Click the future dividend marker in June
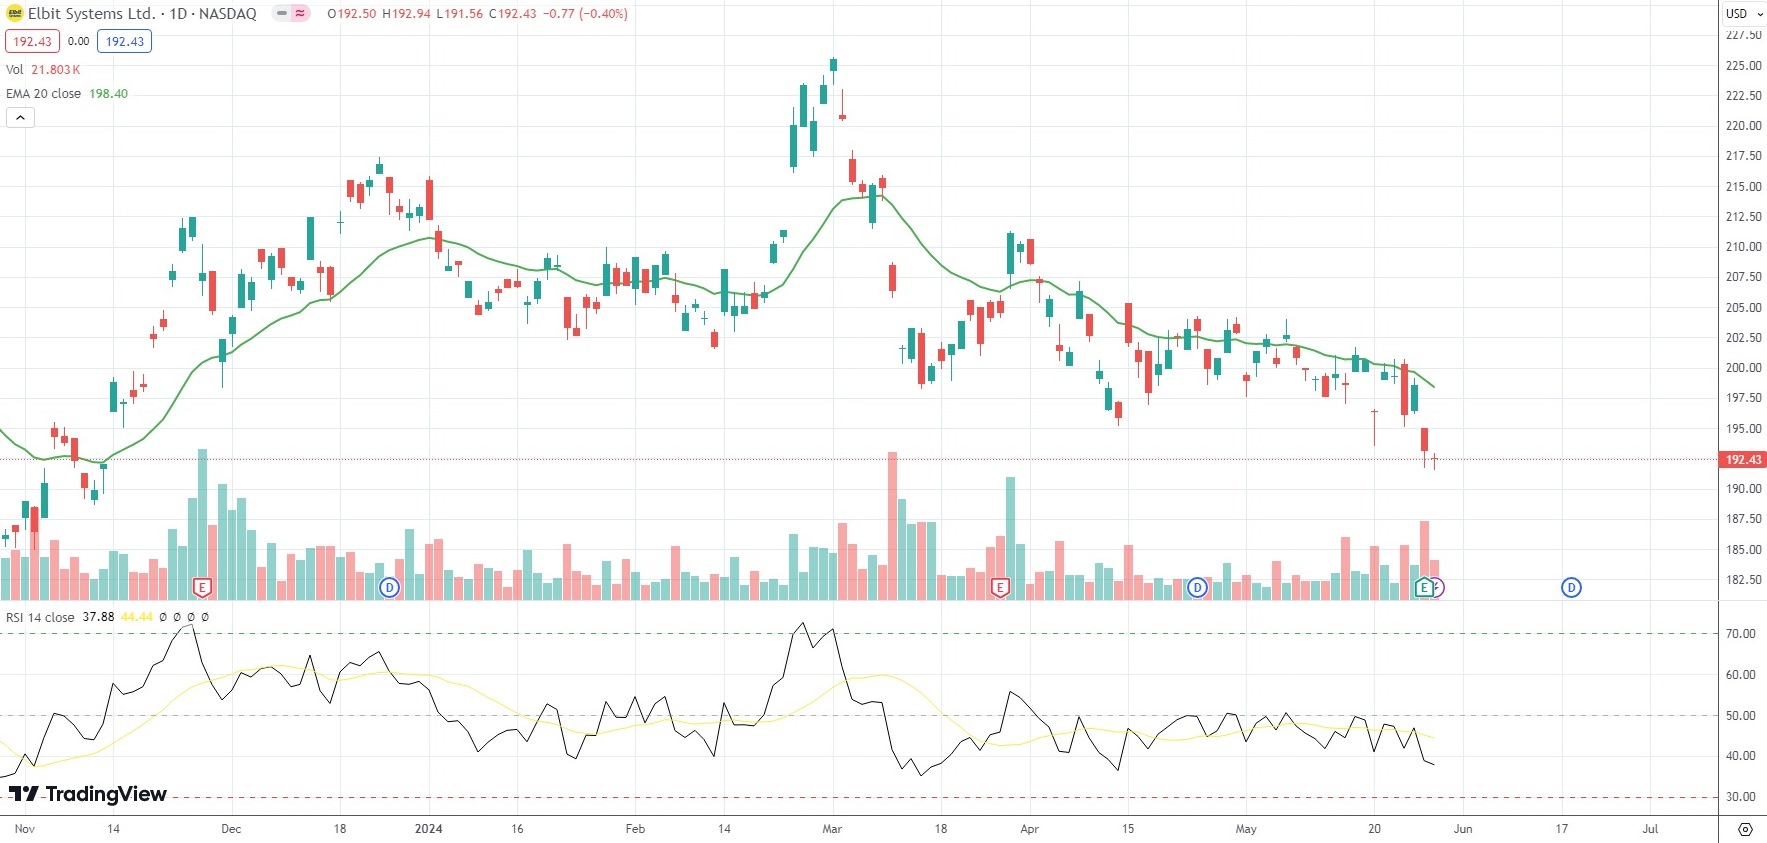Image resolution: width=1767 pixels, height=843 pixels. point(1571,588)
